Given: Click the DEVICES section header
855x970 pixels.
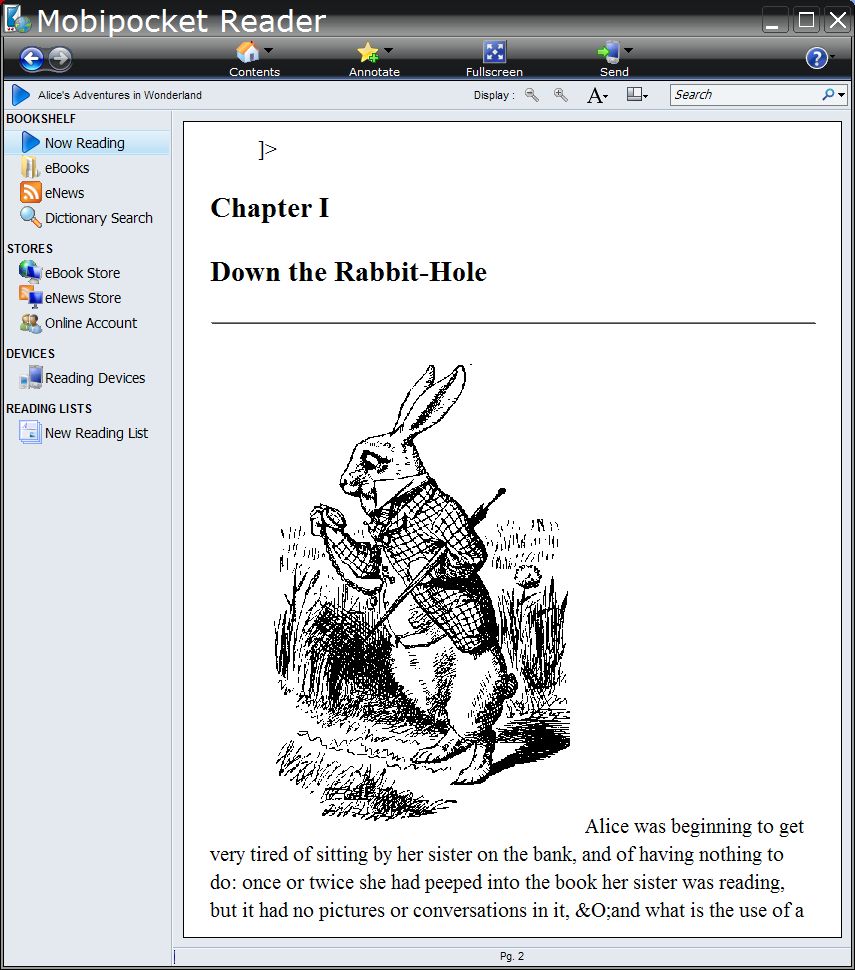Looking at the screenshot, I should [x=30, y=354].
